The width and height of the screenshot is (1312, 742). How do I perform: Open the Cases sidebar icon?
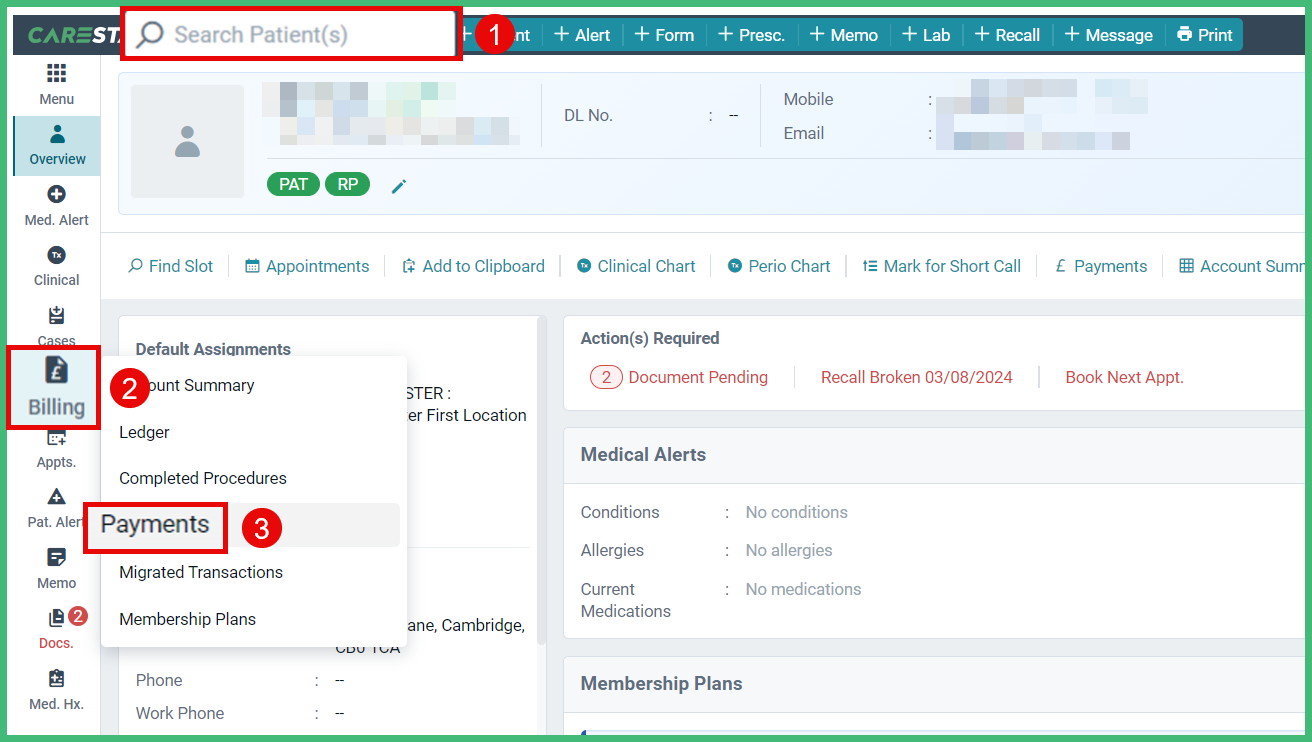56,326
